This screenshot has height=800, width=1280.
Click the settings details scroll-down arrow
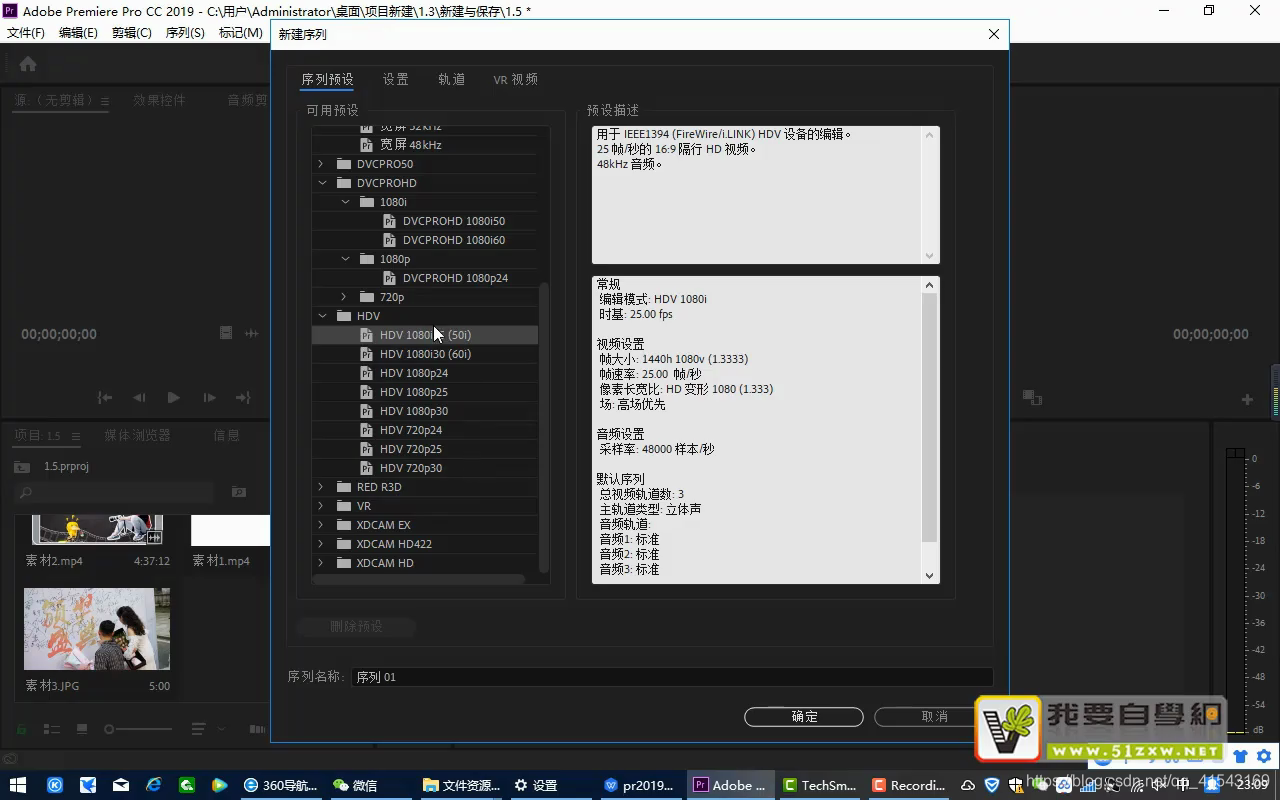point(929,575)
